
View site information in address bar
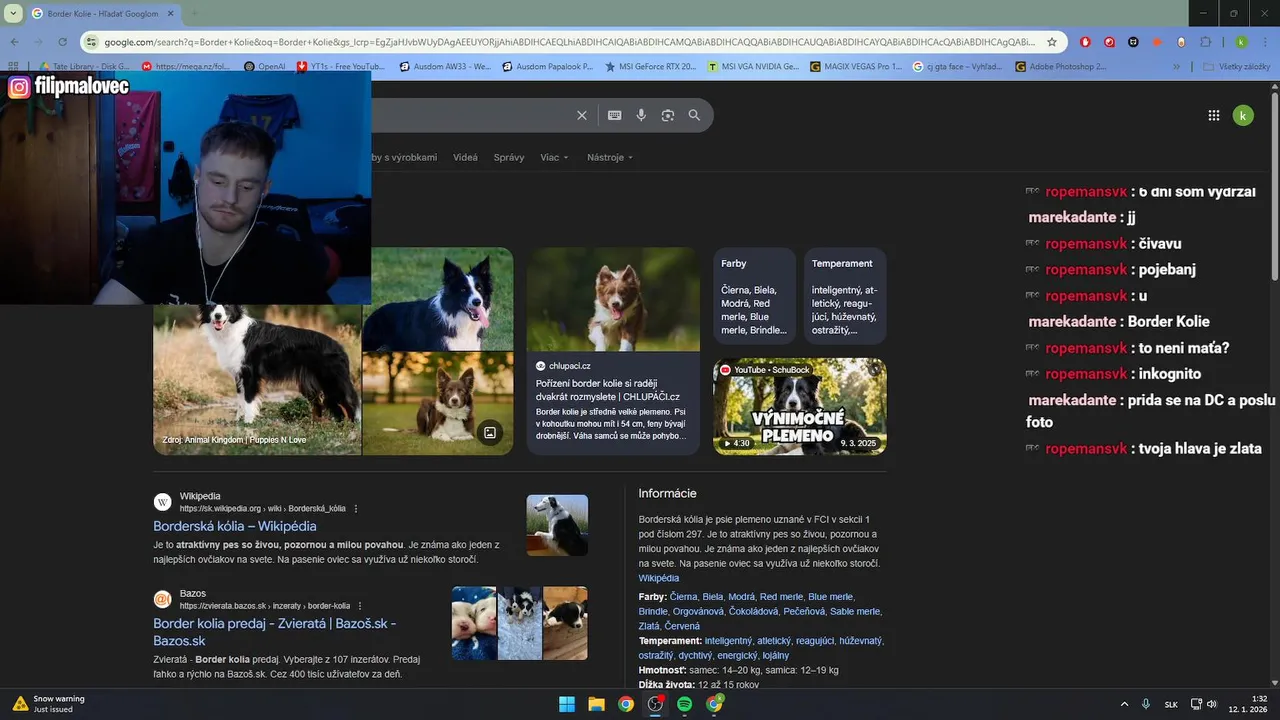click(91, 42)
